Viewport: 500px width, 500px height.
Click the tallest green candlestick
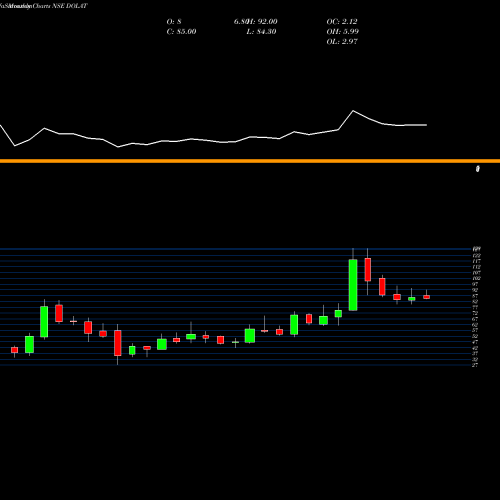(x=353, y=285)
